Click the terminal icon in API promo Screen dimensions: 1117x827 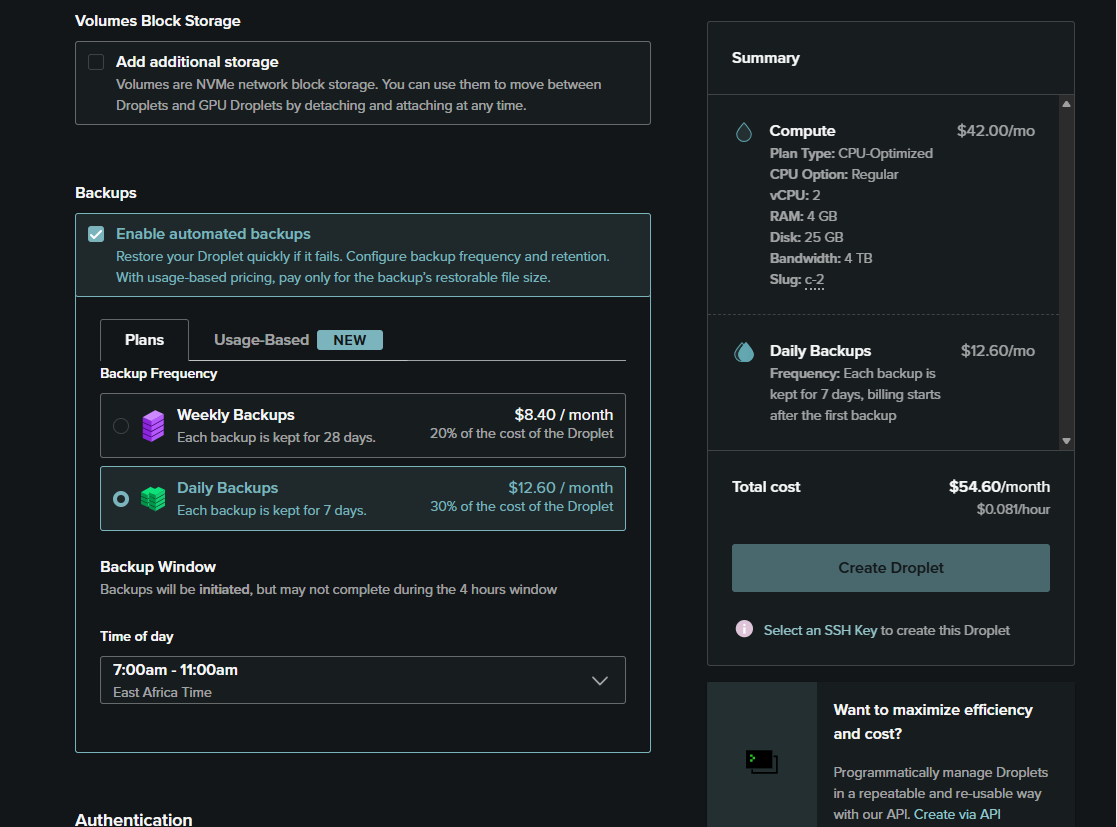[762, 761]
